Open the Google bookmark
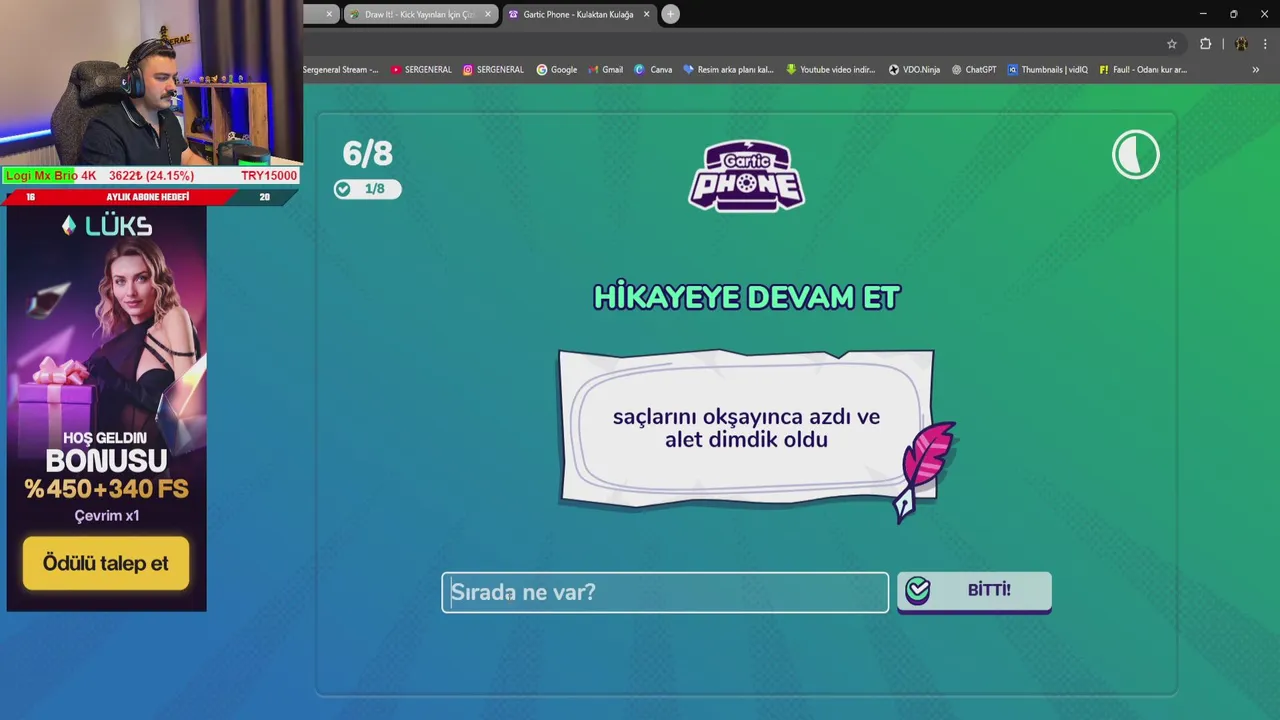The height and width of the screenshot is (720, 1280). point(557,70)
